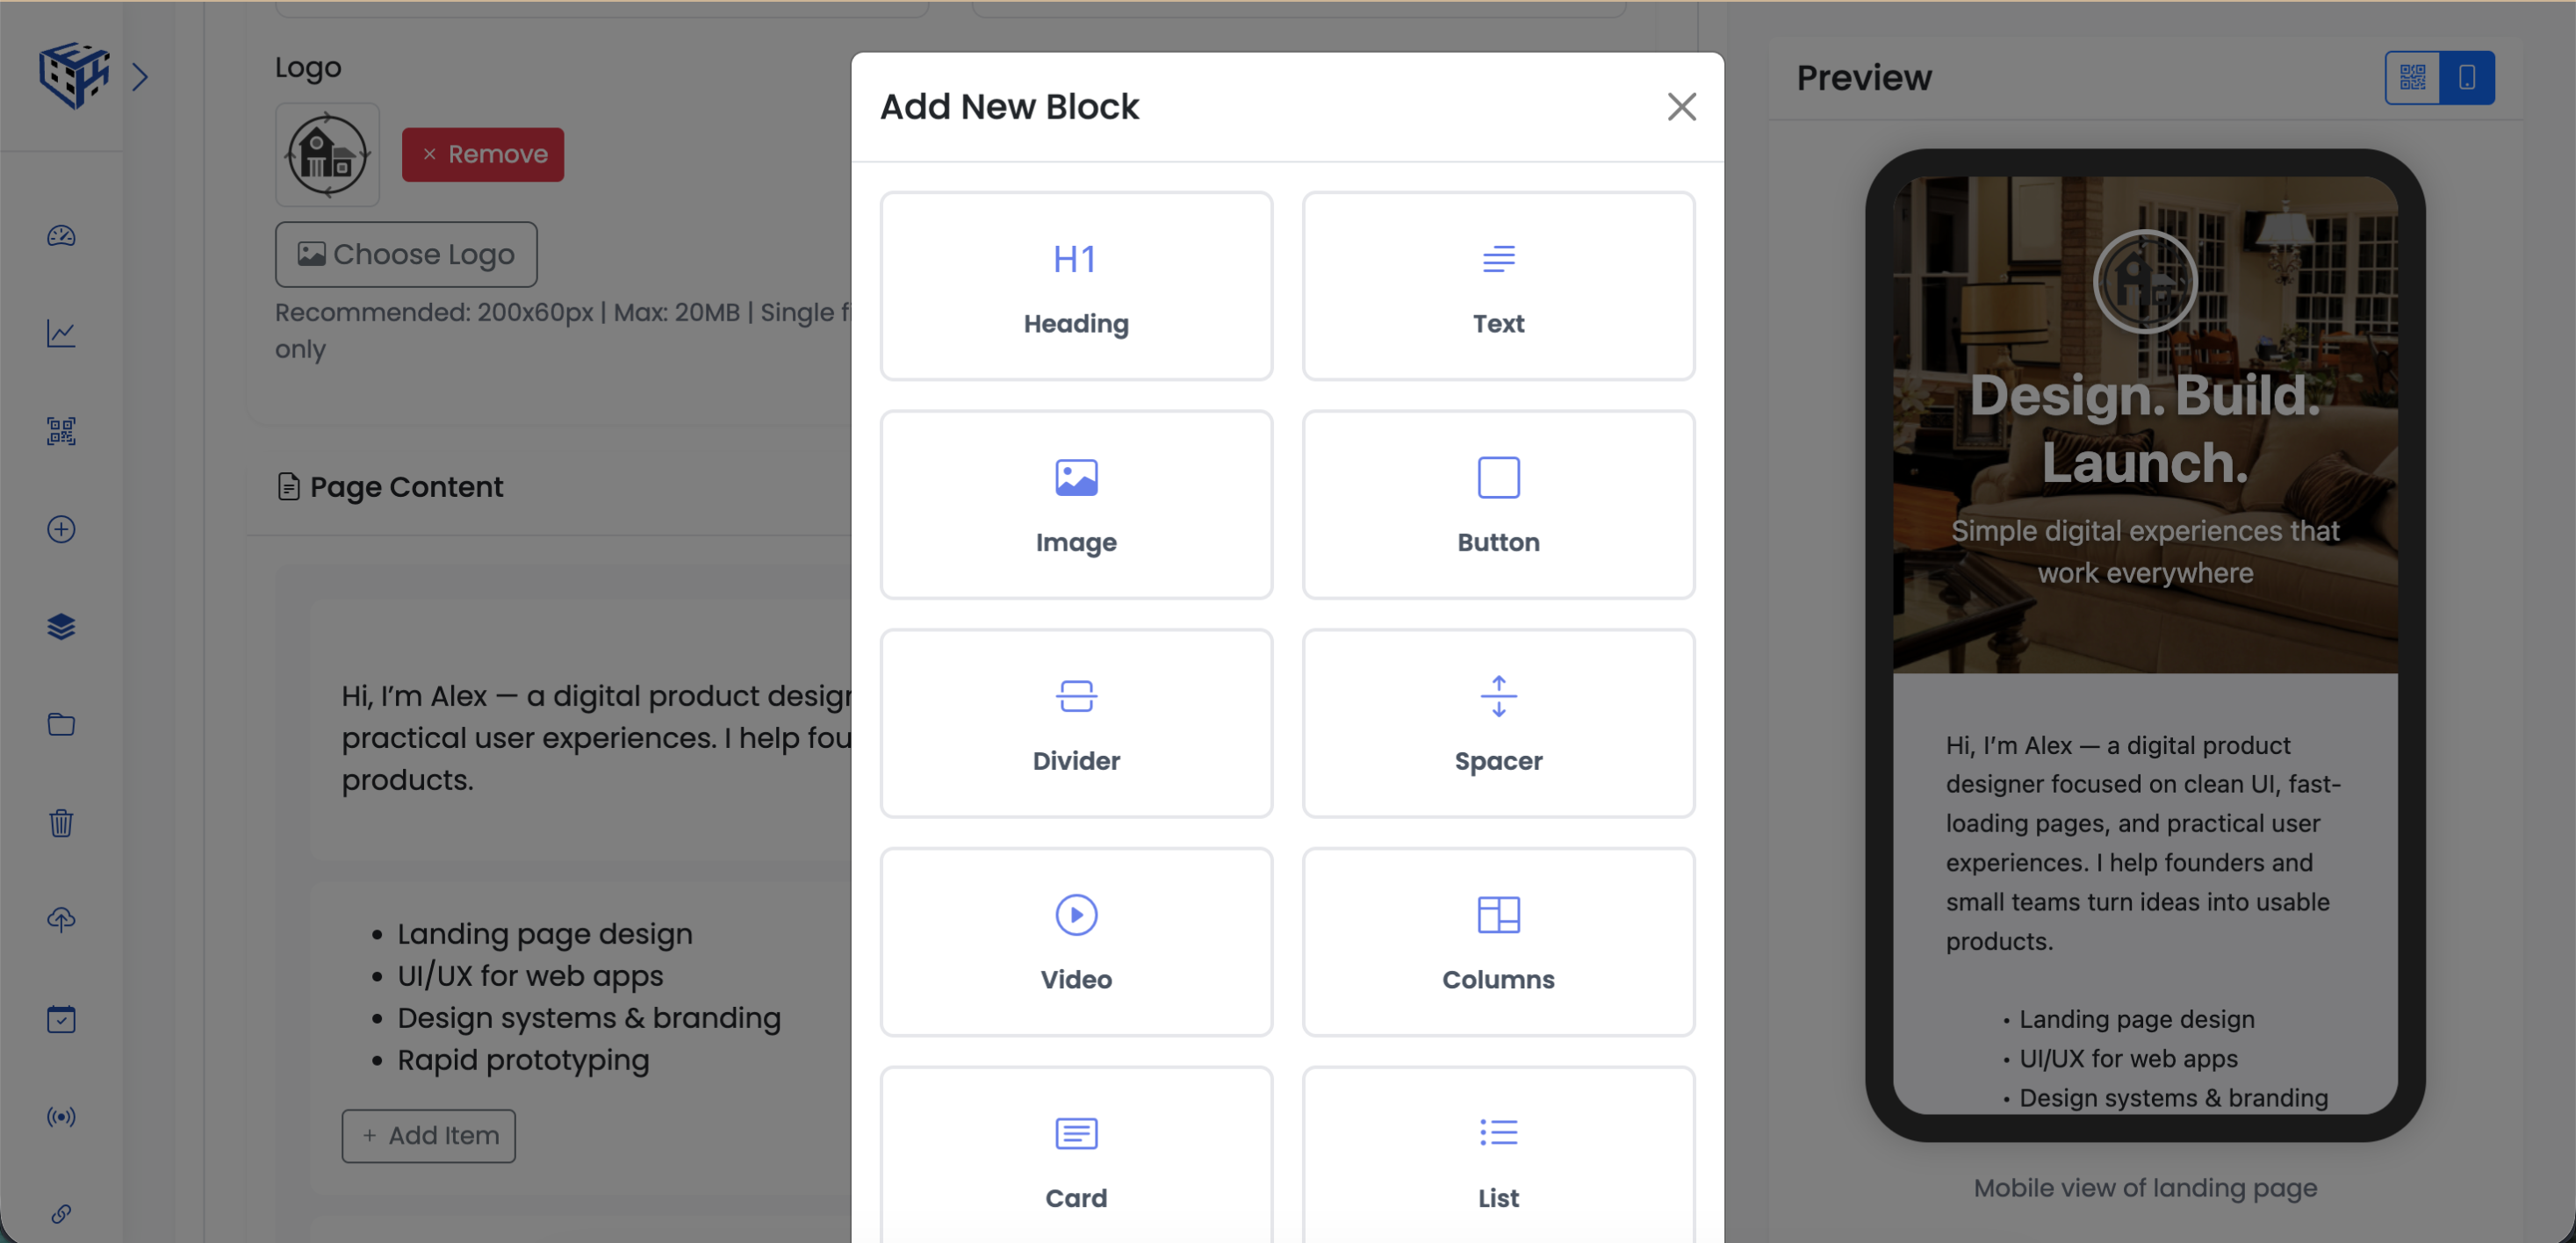This screenshot has height=1243, width=2576.
Task: Switch preview to QR code view
Action: coord(2413,77)
